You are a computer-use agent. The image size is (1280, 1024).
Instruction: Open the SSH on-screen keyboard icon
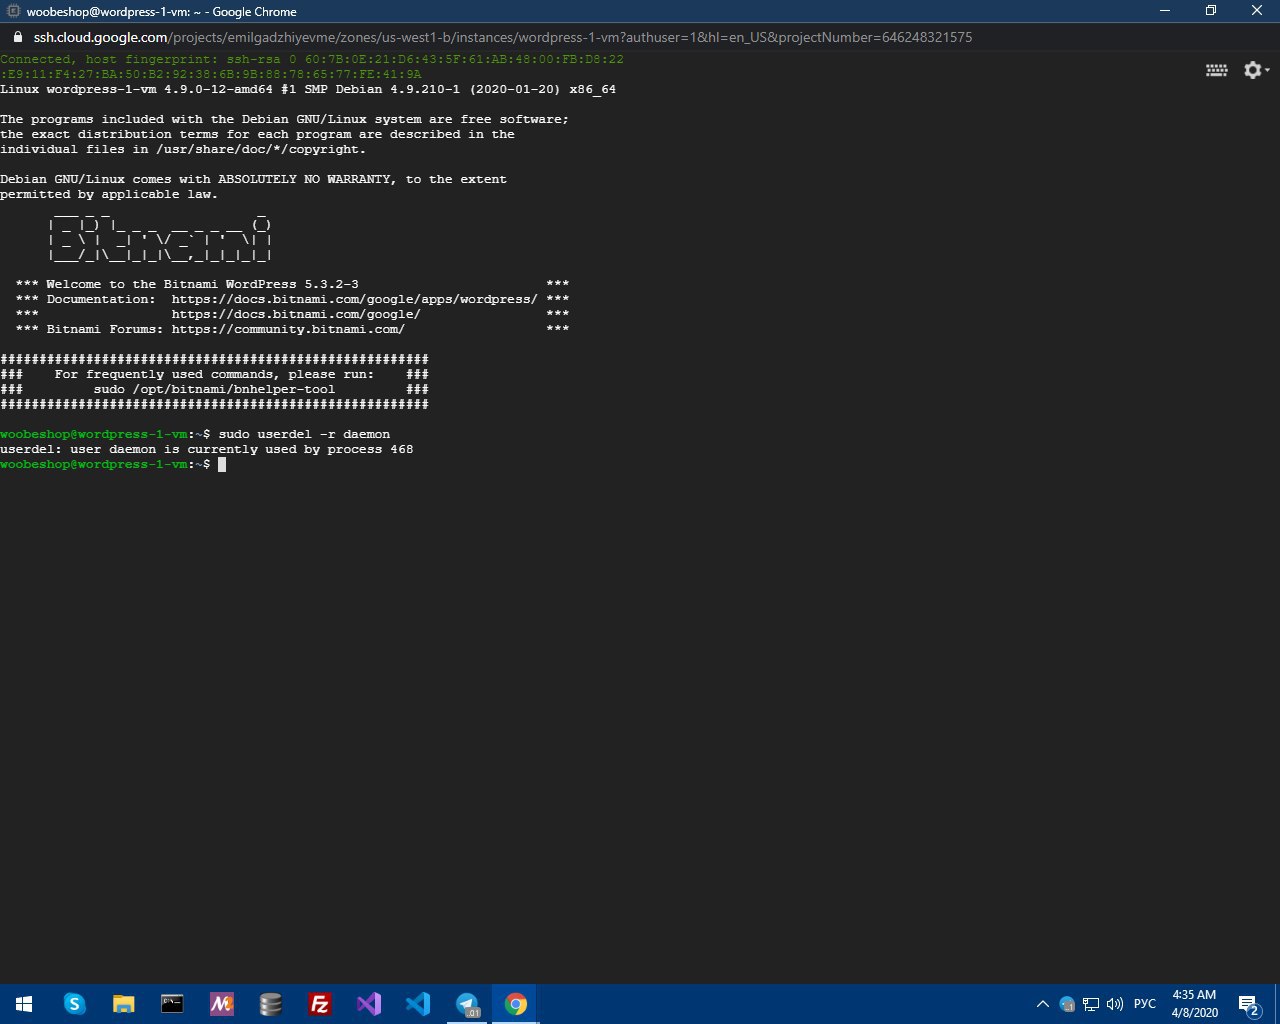[1216, 70]
